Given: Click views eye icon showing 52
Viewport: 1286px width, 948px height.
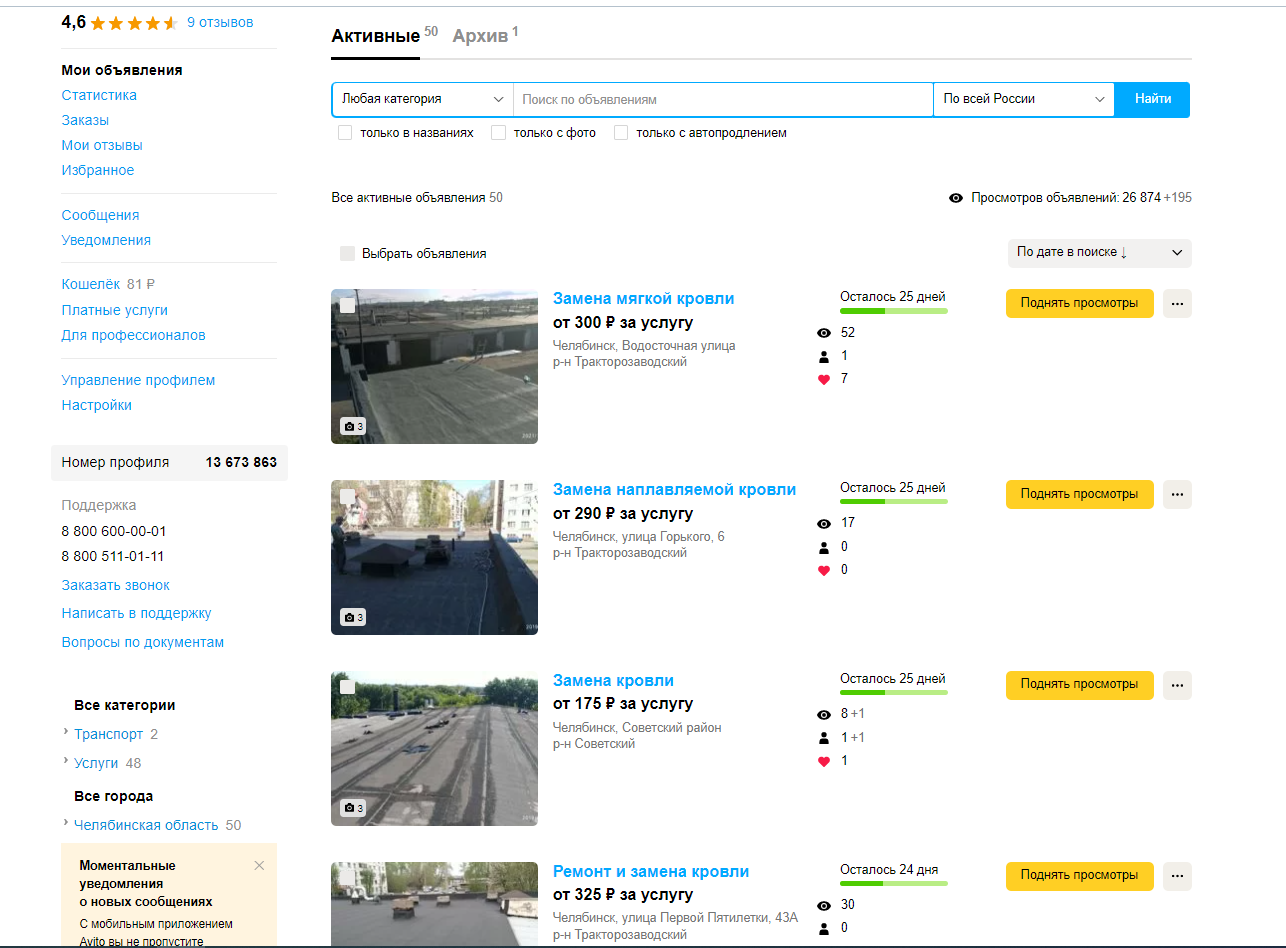Looking at the screenshot, I should click(824, 333).
